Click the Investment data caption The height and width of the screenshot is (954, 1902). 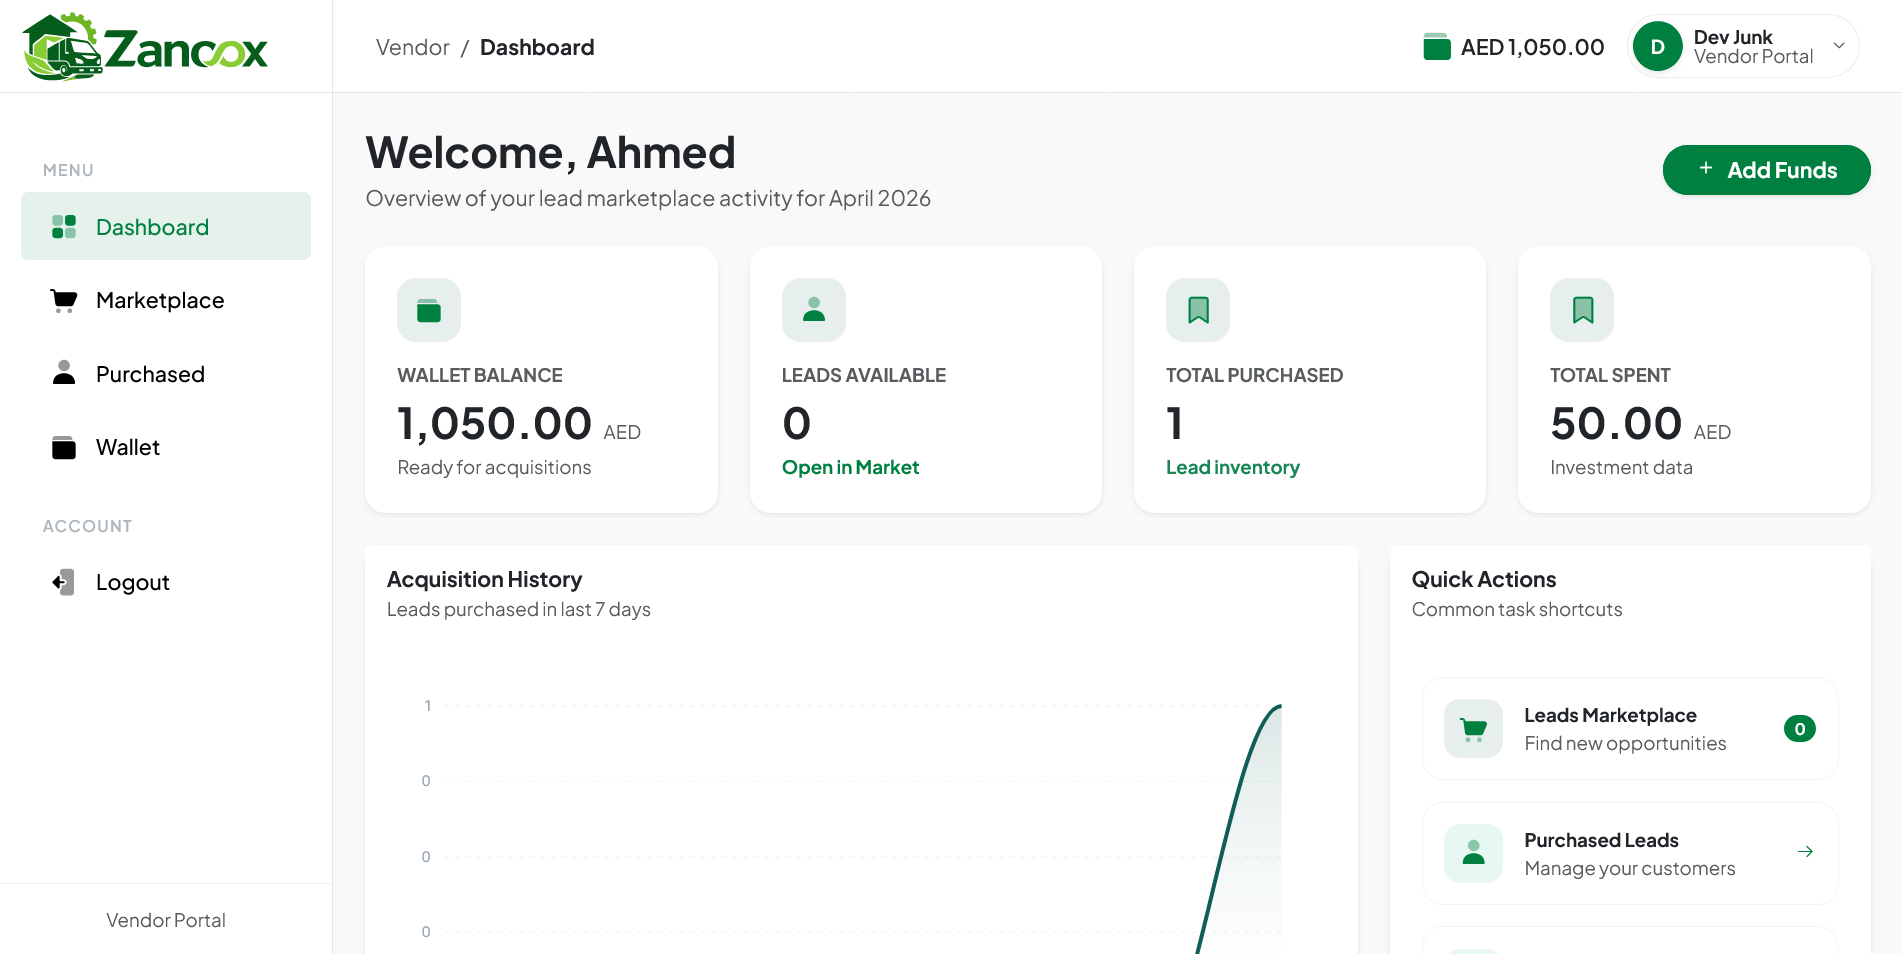(x=1621, y=467)
